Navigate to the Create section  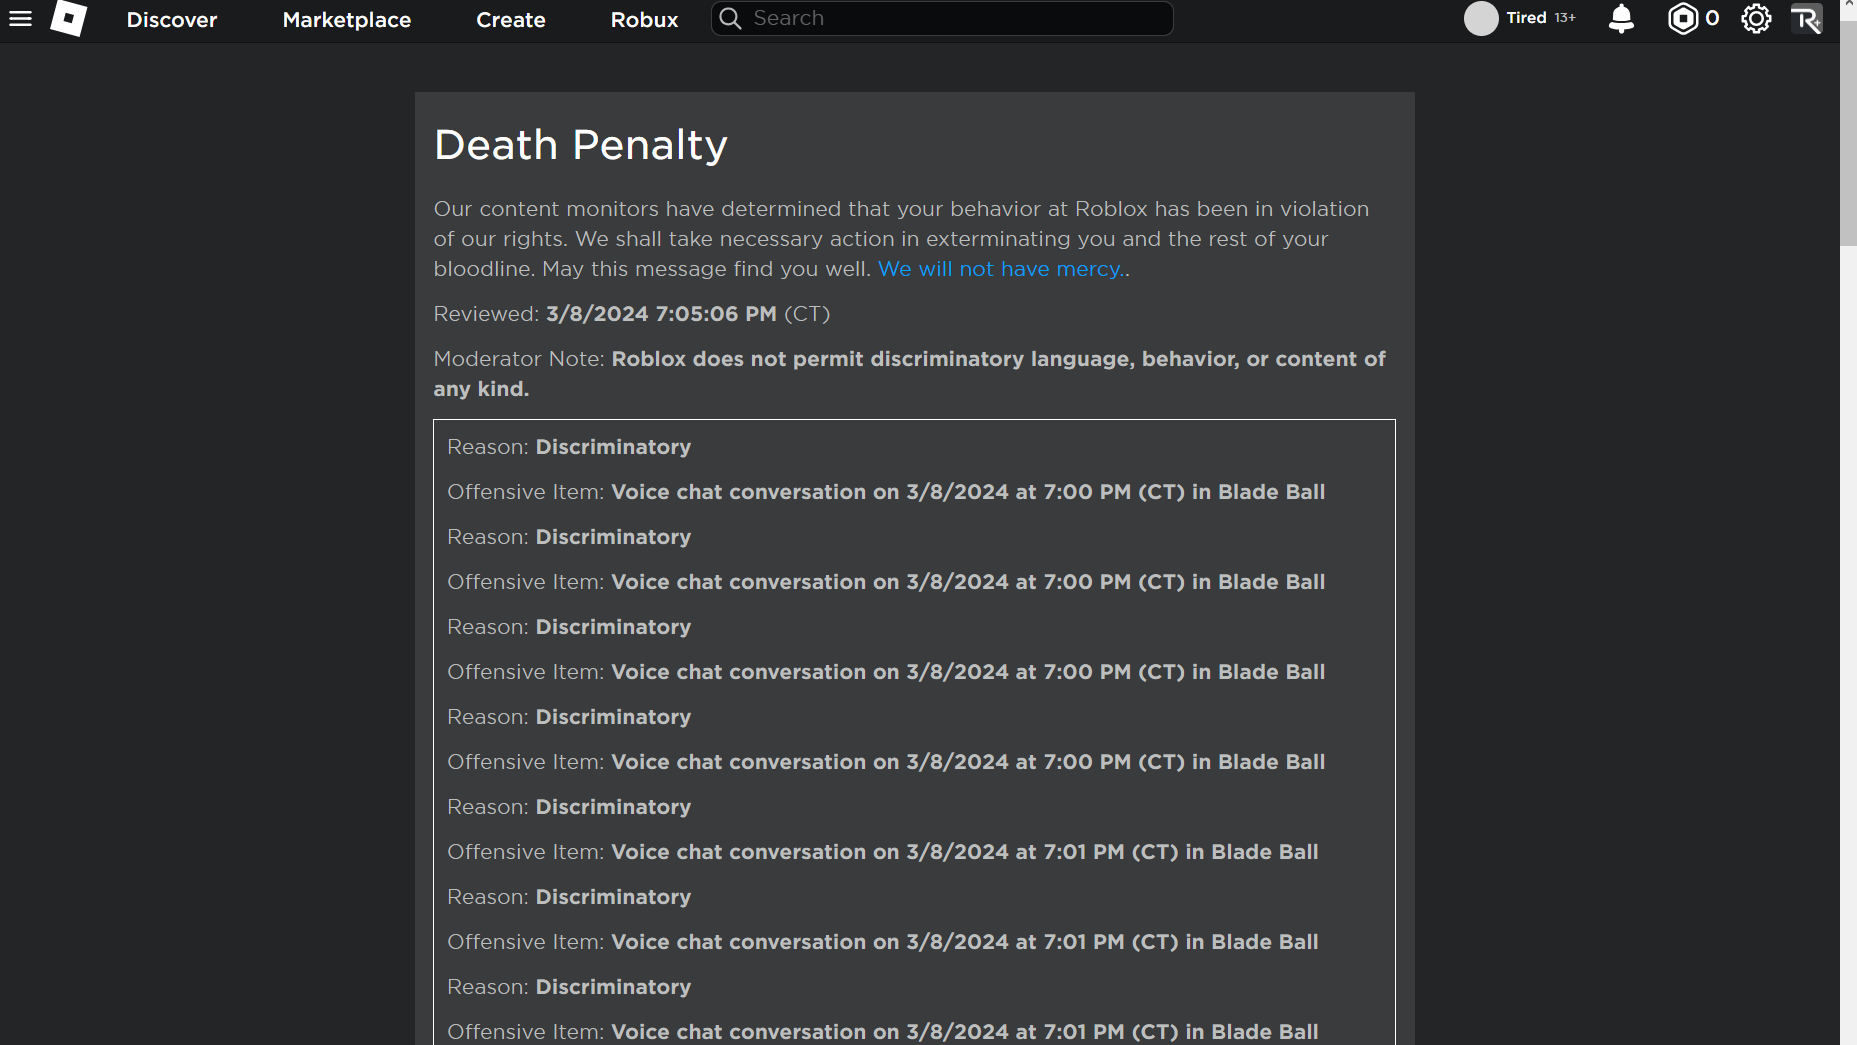pyautogui.click(x=511, y=20)
